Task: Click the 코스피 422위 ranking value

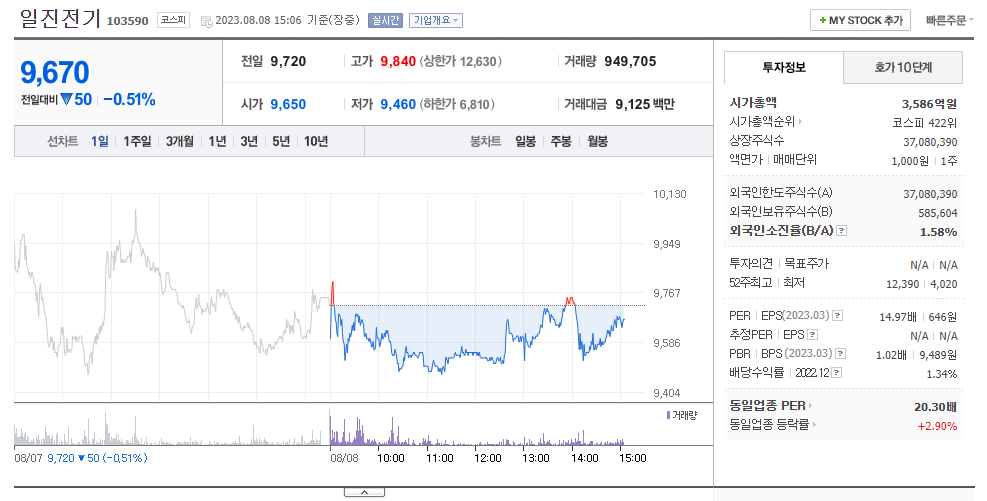Action: pos(925,123)
